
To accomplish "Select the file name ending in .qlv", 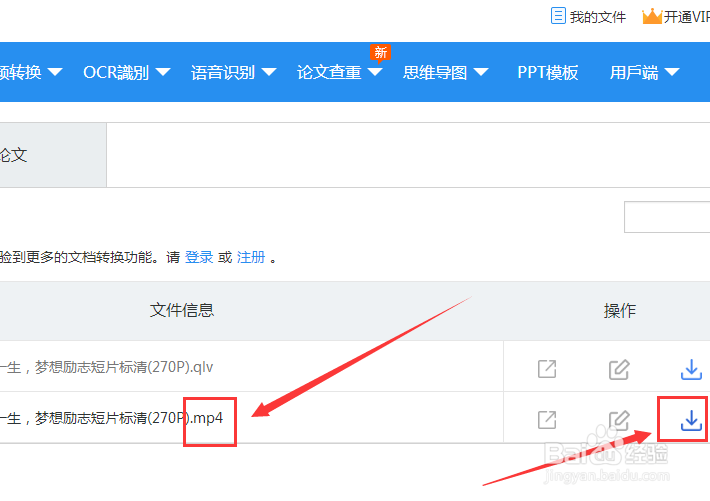I will pos(106,367).
